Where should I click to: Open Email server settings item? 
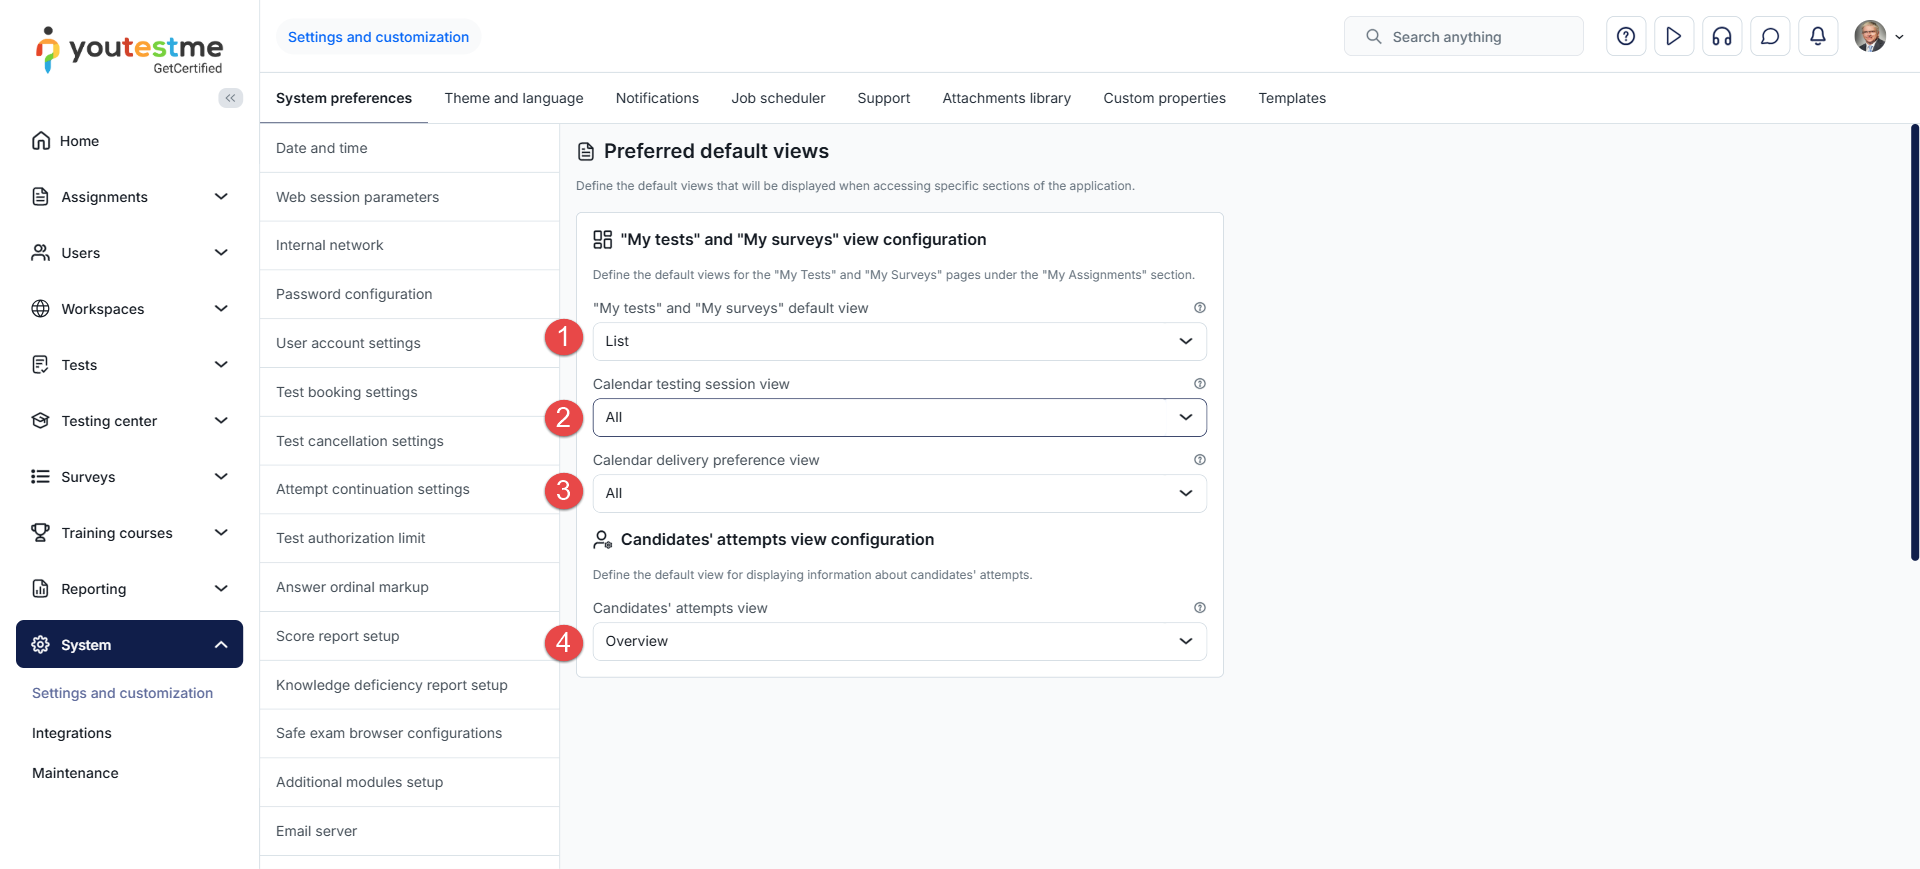(x=316, y=831)
